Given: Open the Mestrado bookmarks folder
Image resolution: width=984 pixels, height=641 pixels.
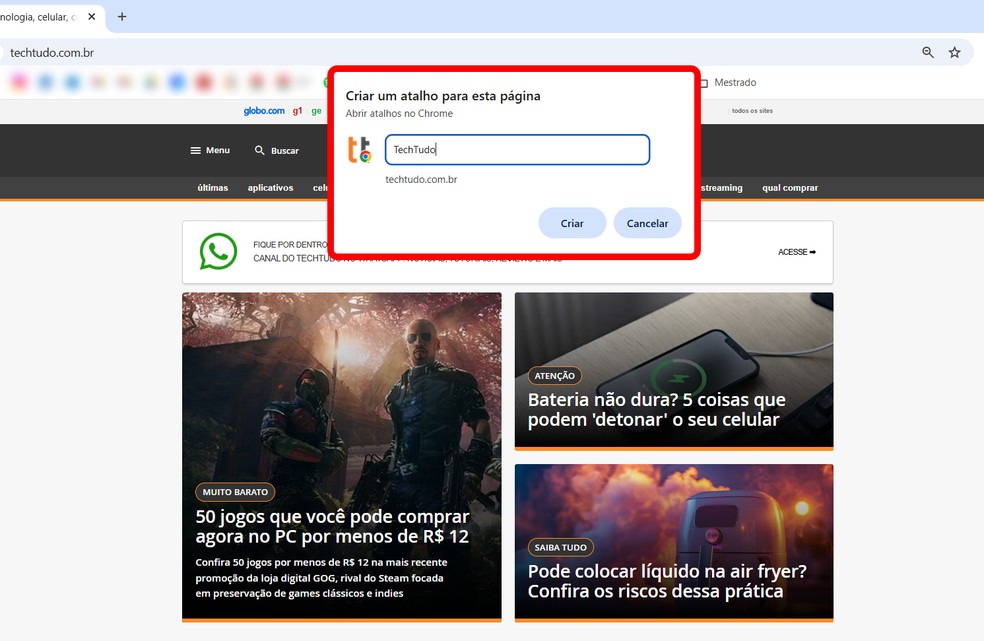Looking at the screenshot, I should pos(728,82).
